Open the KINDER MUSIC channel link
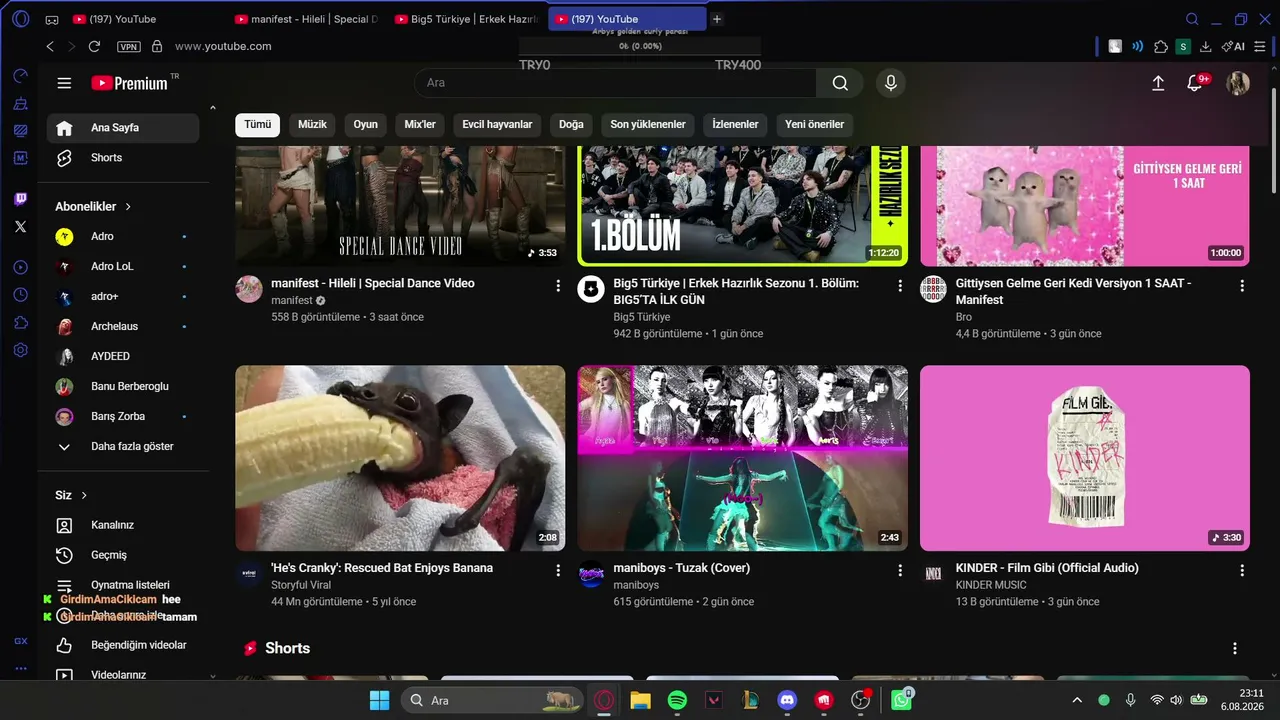This screenshot has width=1280, height=720. [991, 585]
